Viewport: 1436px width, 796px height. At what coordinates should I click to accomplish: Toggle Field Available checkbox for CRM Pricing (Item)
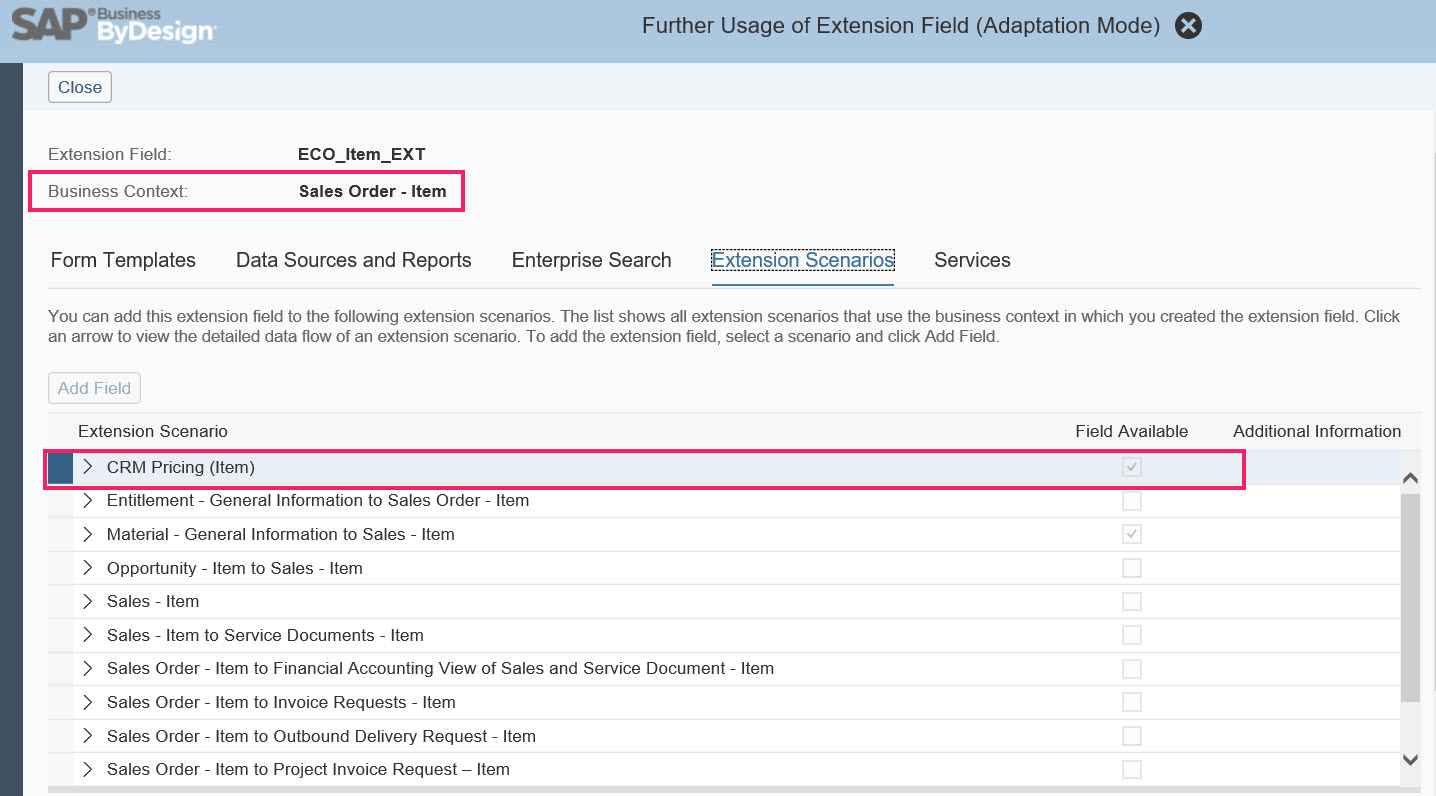click(x=1132, y=467)
